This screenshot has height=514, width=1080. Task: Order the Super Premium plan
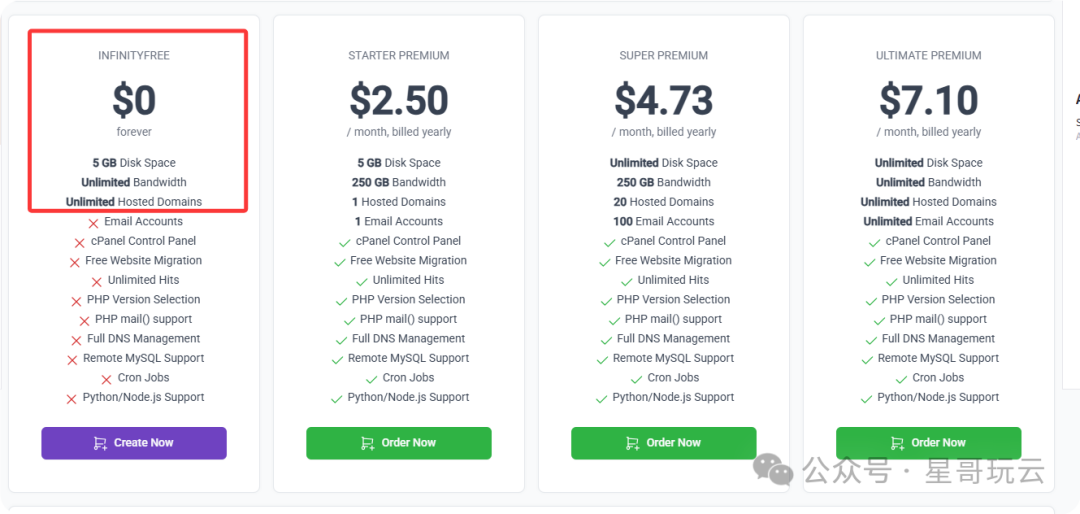(x=663, y=443)
